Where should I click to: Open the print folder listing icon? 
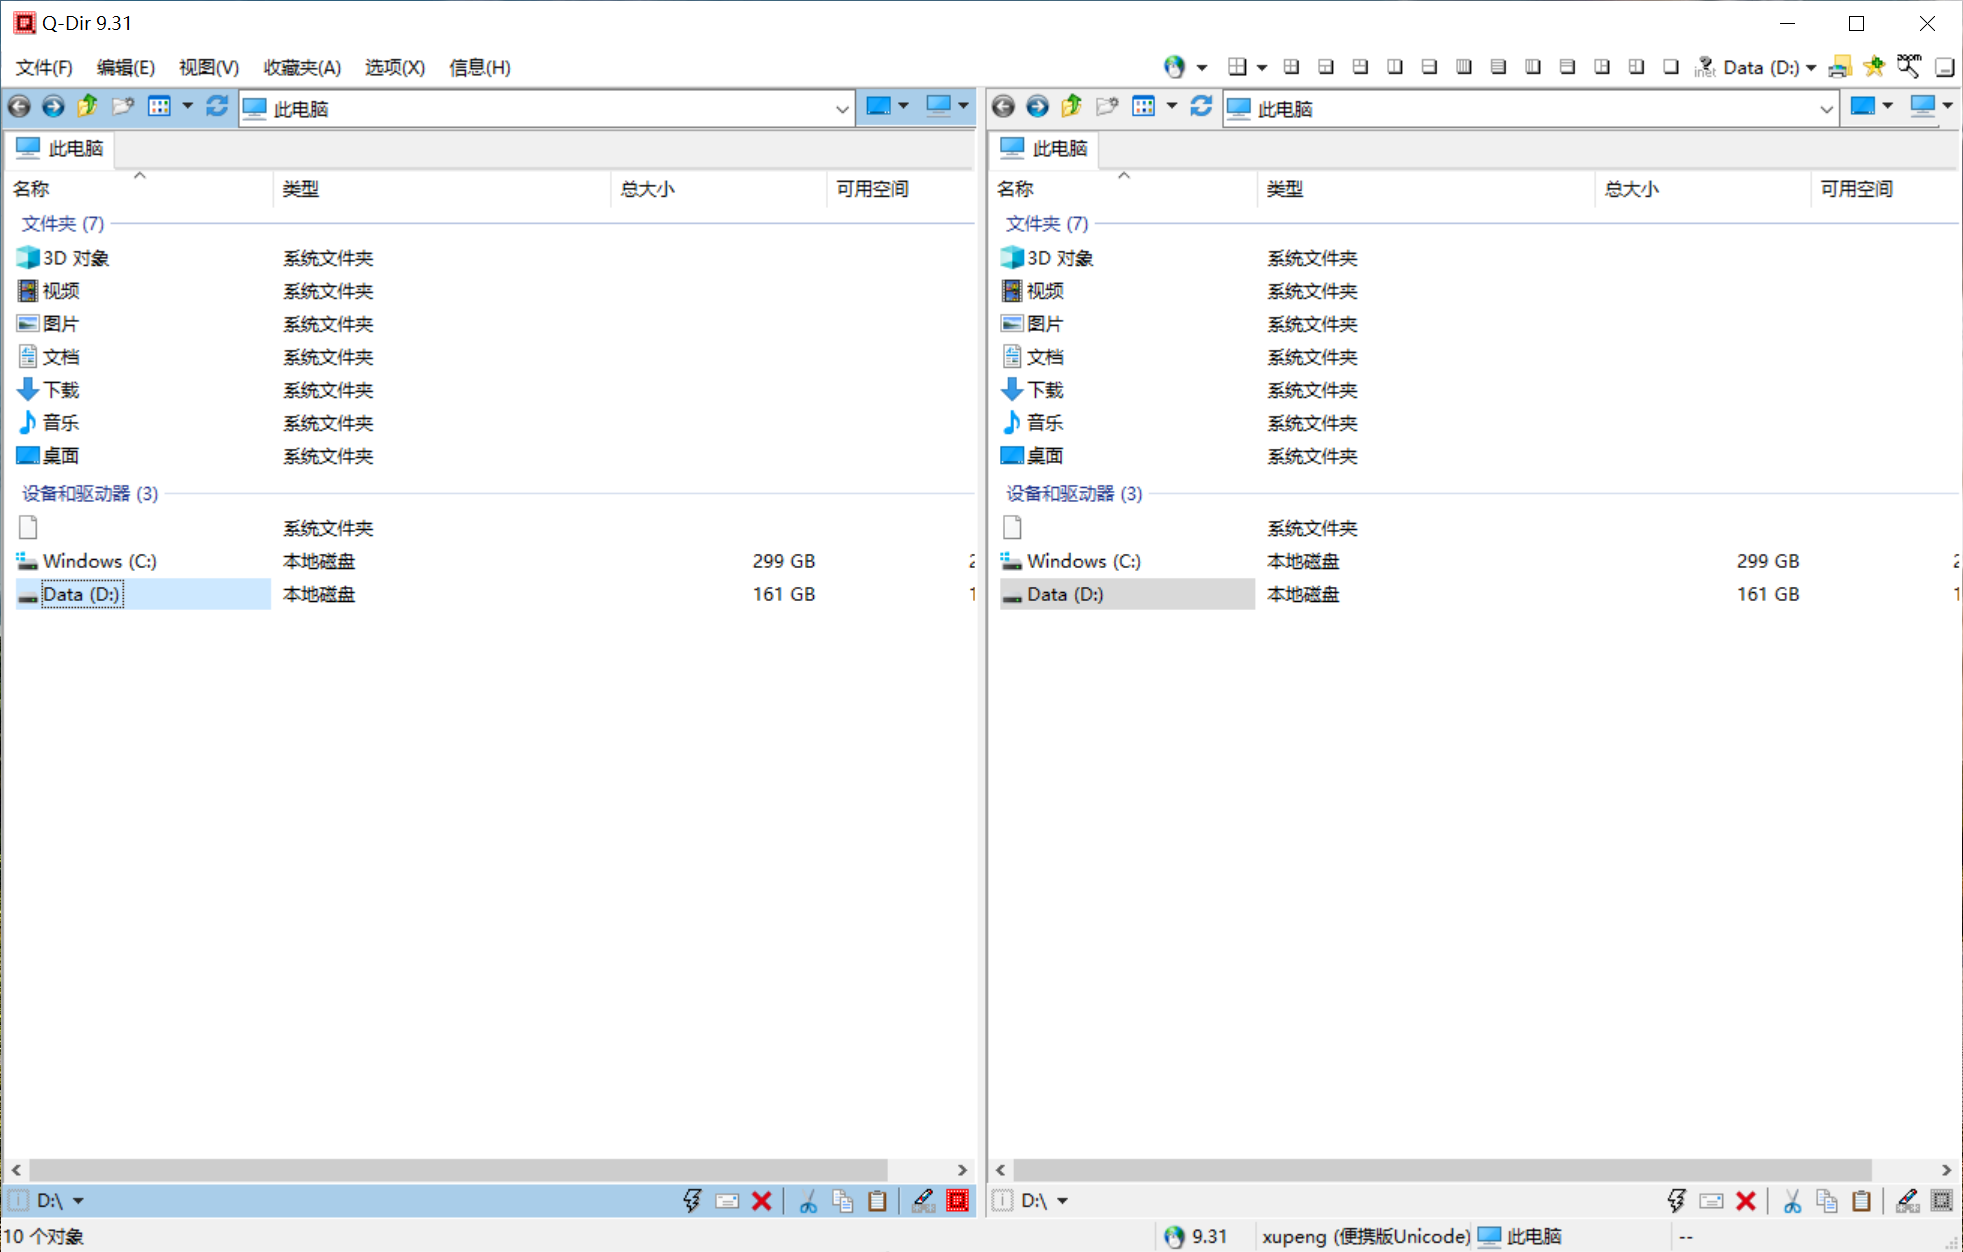pos(1839,66)
